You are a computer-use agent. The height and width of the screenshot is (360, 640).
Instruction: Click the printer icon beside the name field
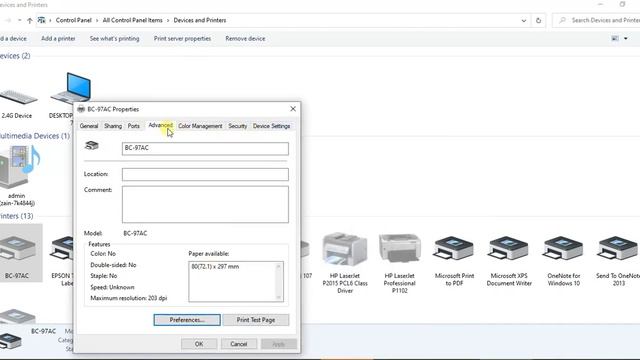tap(92, 145)
